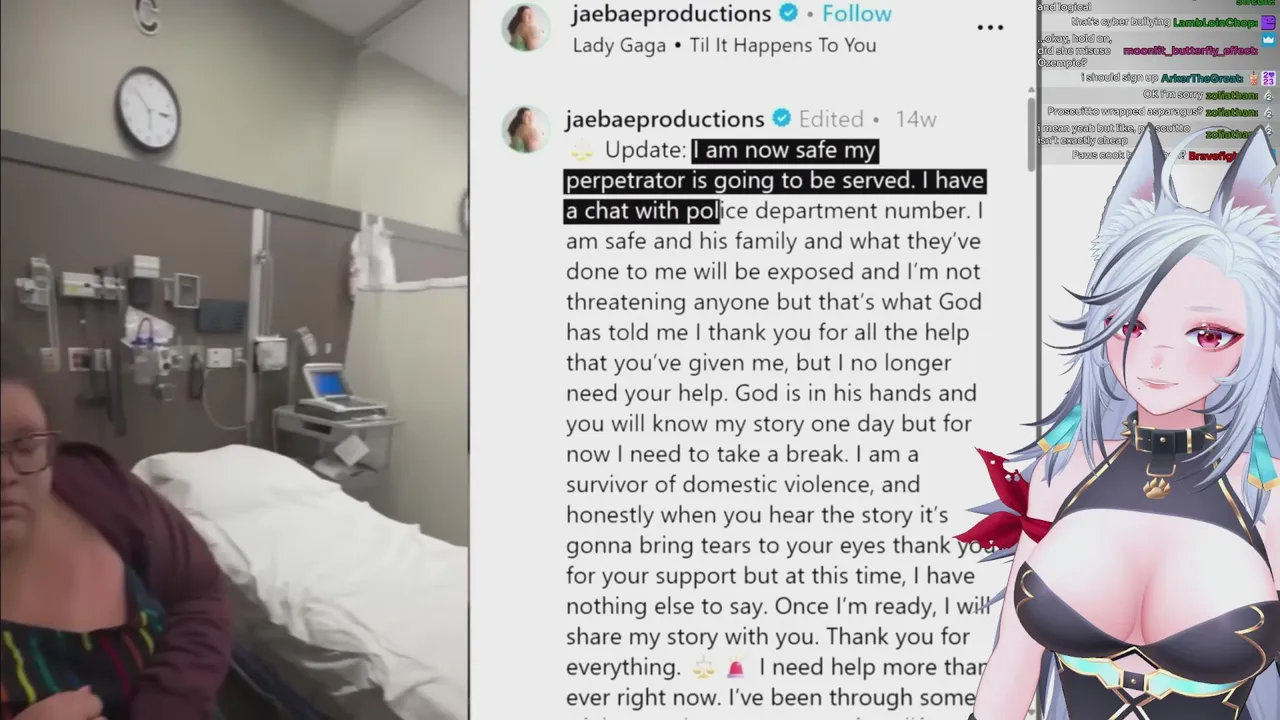
Task: Click the verified badge next to caption username
Action: click(782, 119)
